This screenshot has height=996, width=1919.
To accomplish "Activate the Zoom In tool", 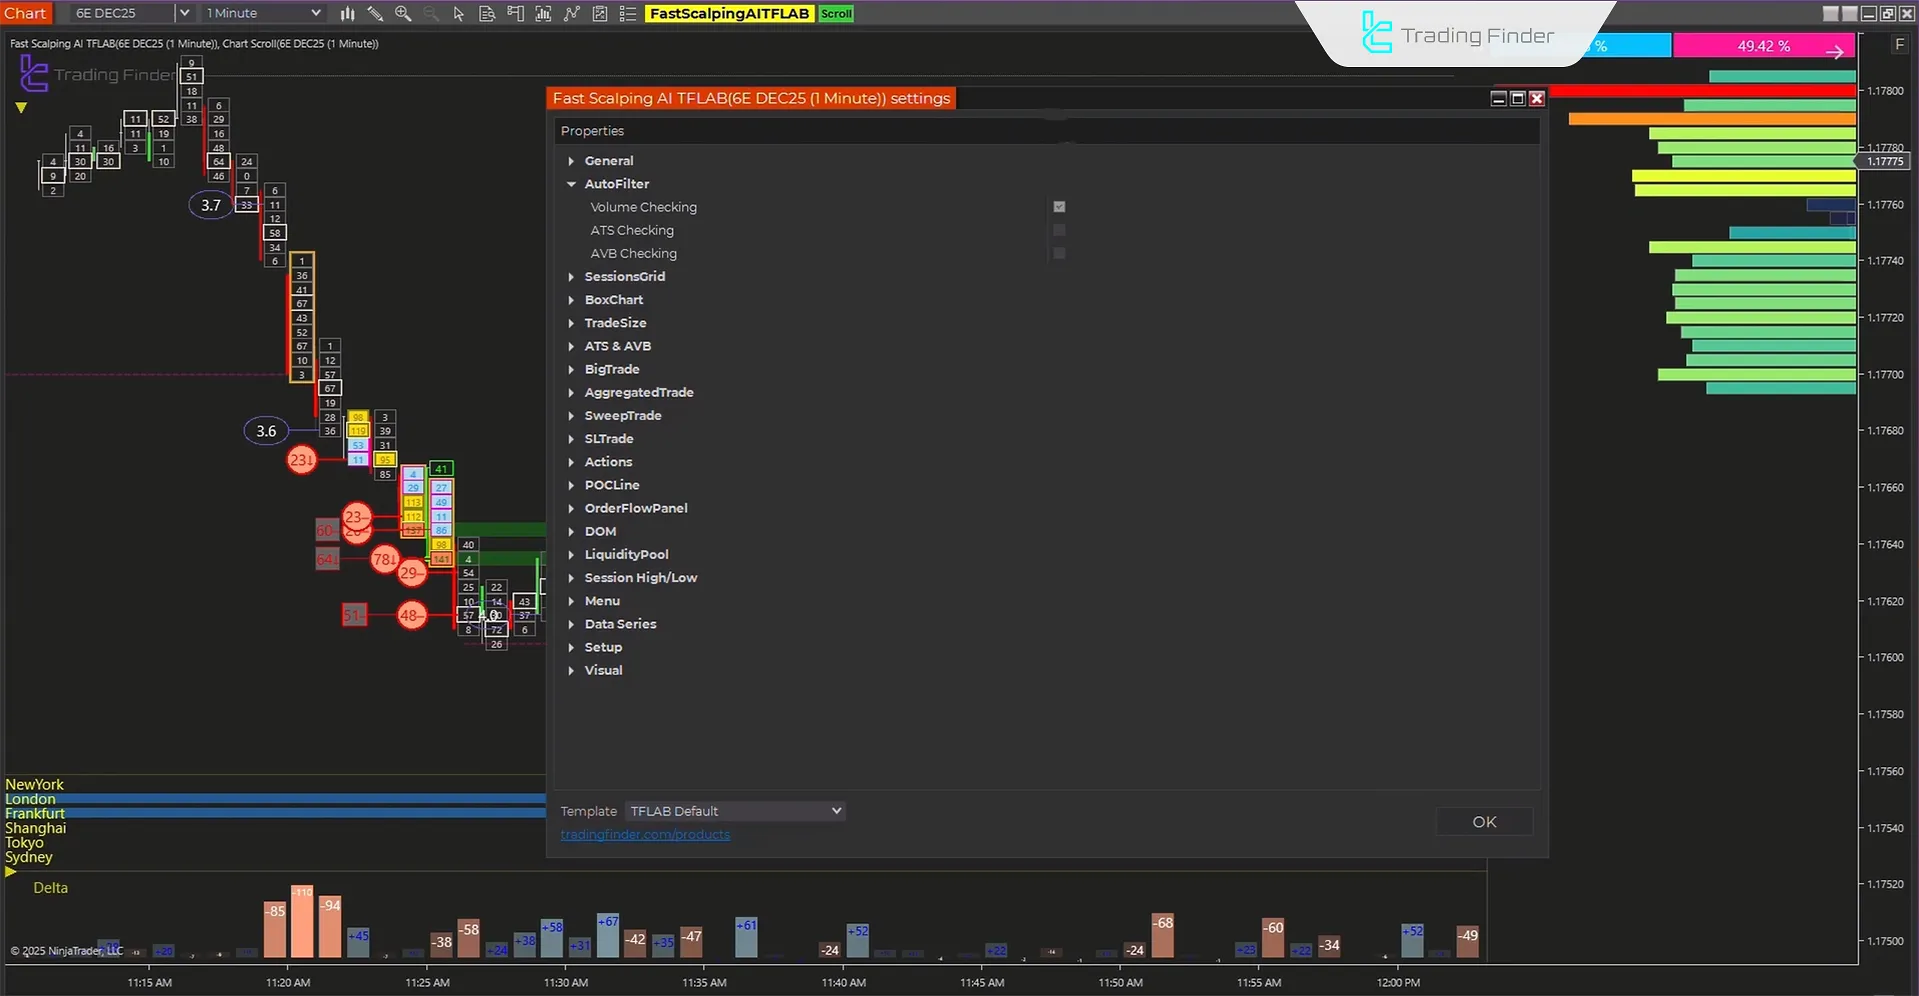I will click(403, 13).
